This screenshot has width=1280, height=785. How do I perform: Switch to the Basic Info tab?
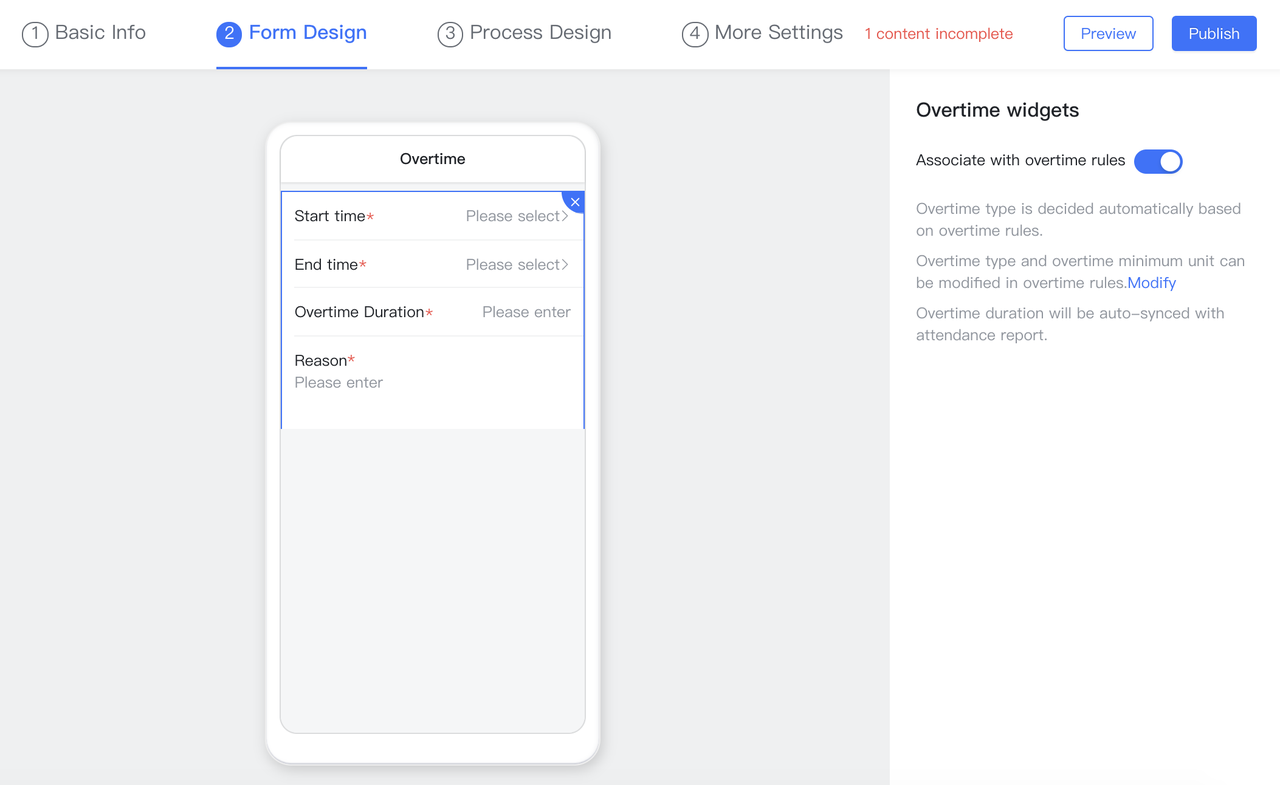pos(100,33)
